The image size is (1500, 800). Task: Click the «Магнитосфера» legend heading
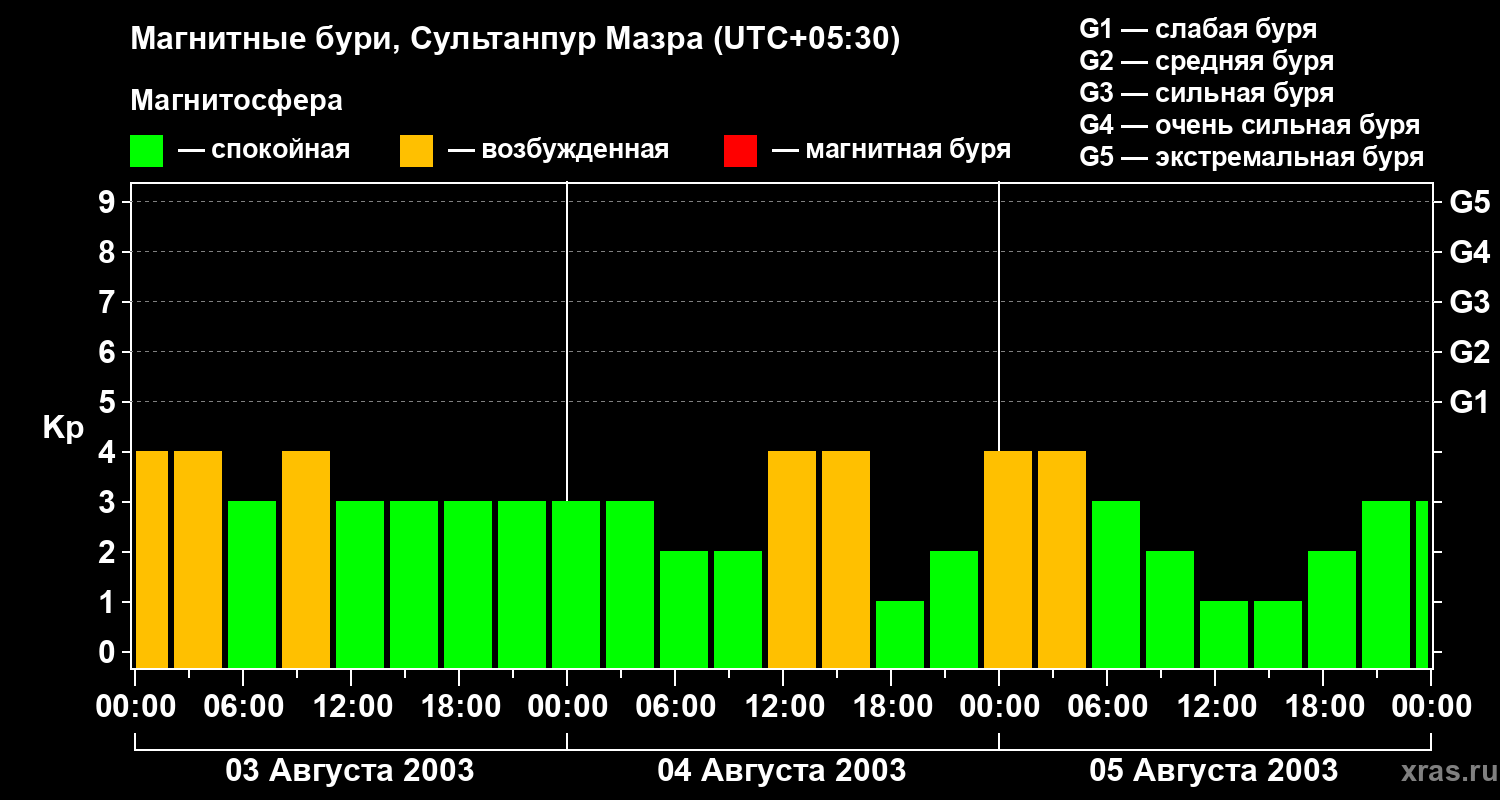pyautogui.click(x=236, y=101)
